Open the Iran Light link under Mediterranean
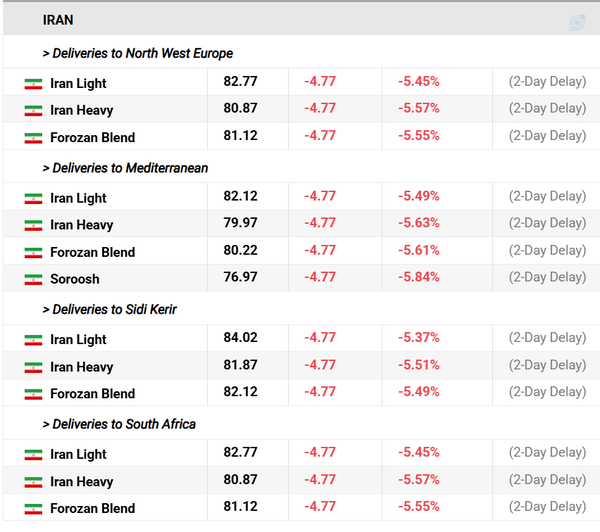The height and width of the screenshot is (532, 600). click(x=78, y=198)
